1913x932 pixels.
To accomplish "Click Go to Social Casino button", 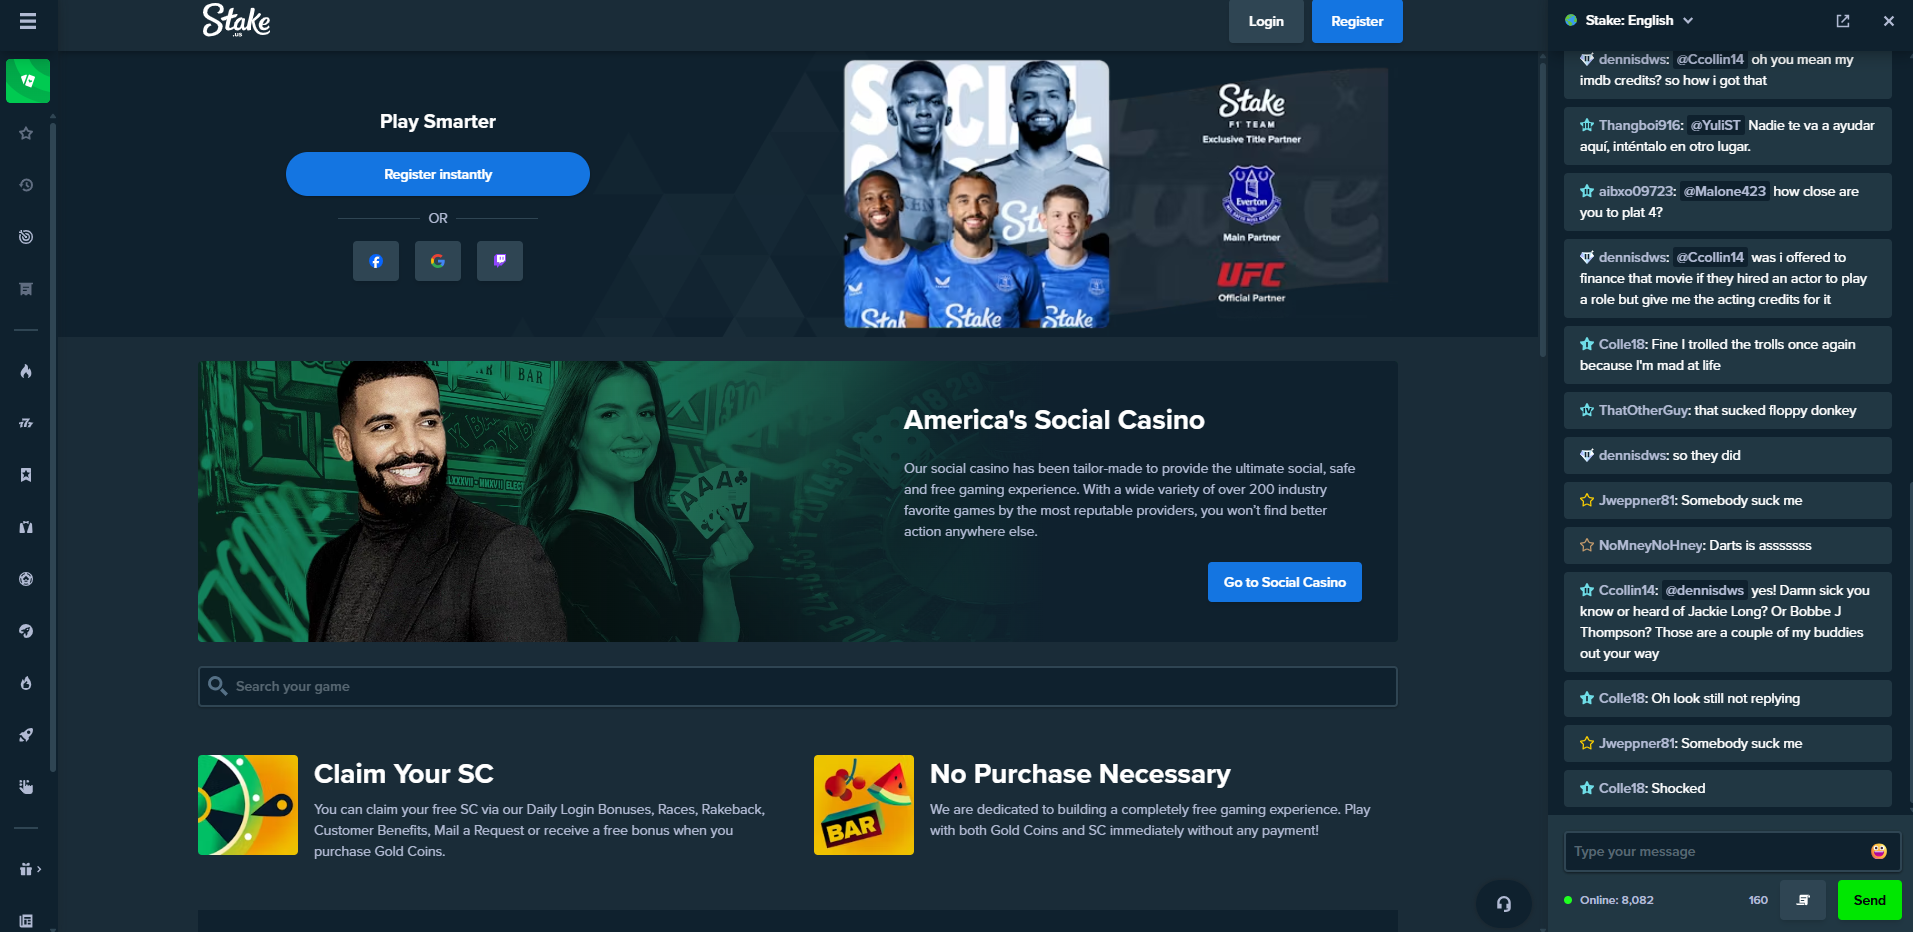I will 1285,582.
